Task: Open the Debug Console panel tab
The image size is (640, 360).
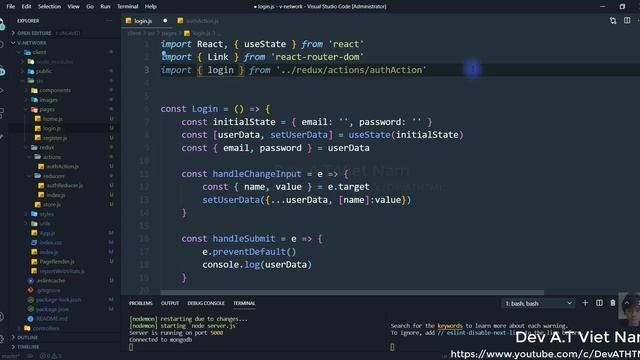Action: [x=206, y=303]
